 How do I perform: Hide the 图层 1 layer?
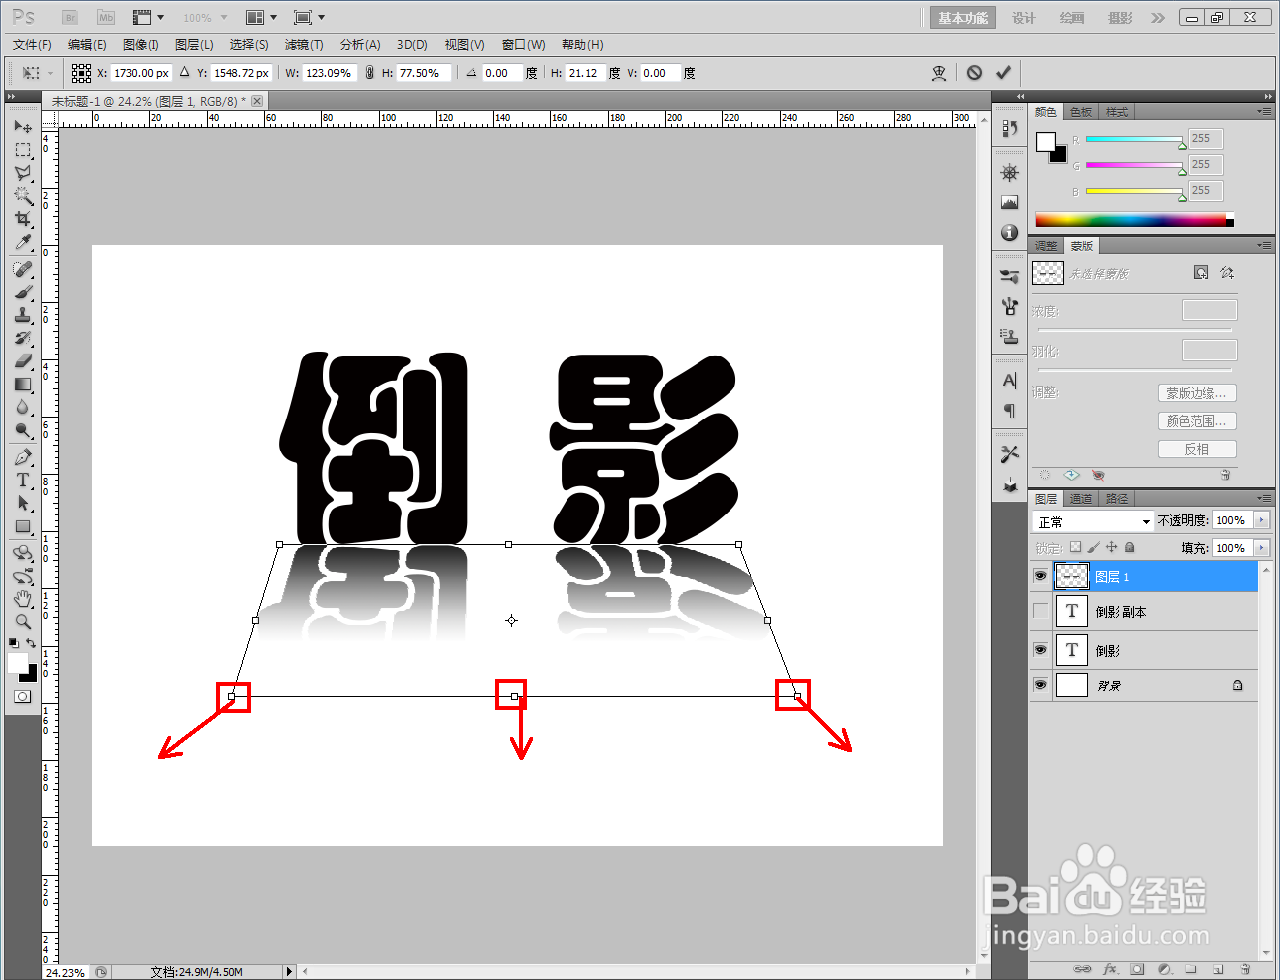pos(1041,575)
